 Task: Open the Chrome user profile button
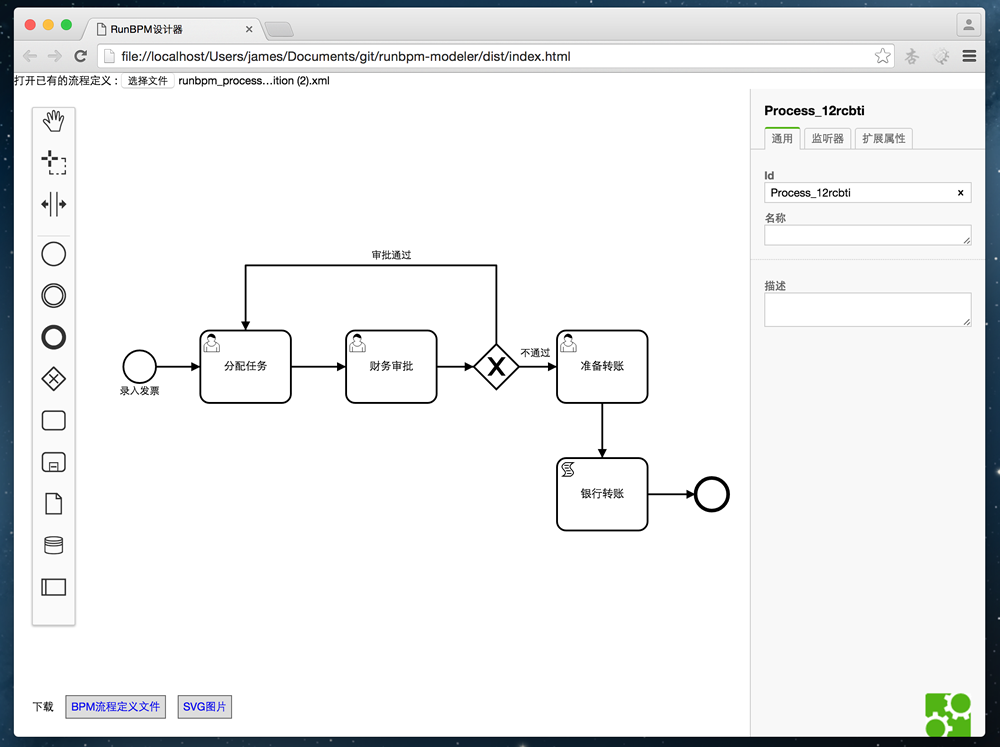pyautogui.click(x=968, y=25)
